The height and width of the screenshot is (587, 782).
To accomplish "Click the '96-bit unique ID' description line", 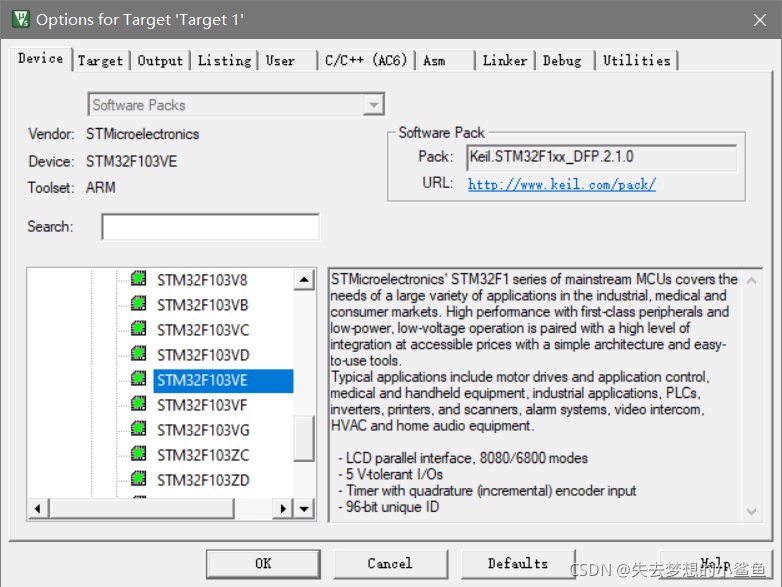I will (x=392, y=507).
